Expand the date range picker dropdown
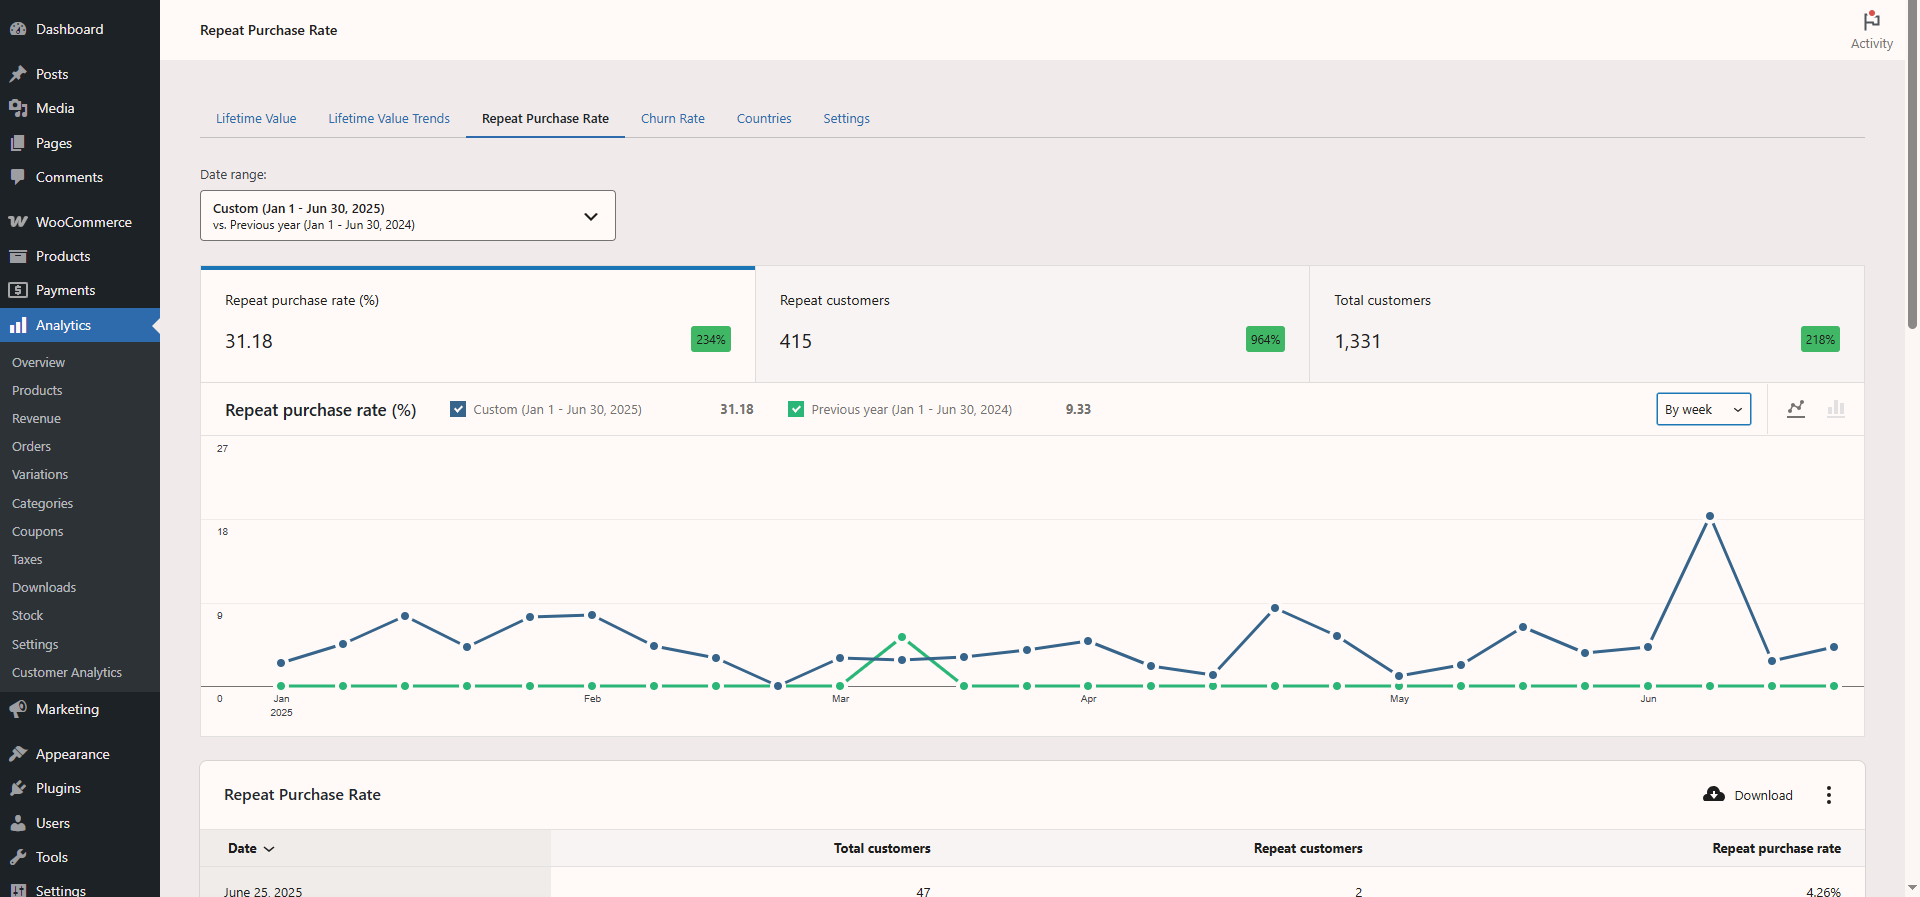 click(x=408, y=216)
